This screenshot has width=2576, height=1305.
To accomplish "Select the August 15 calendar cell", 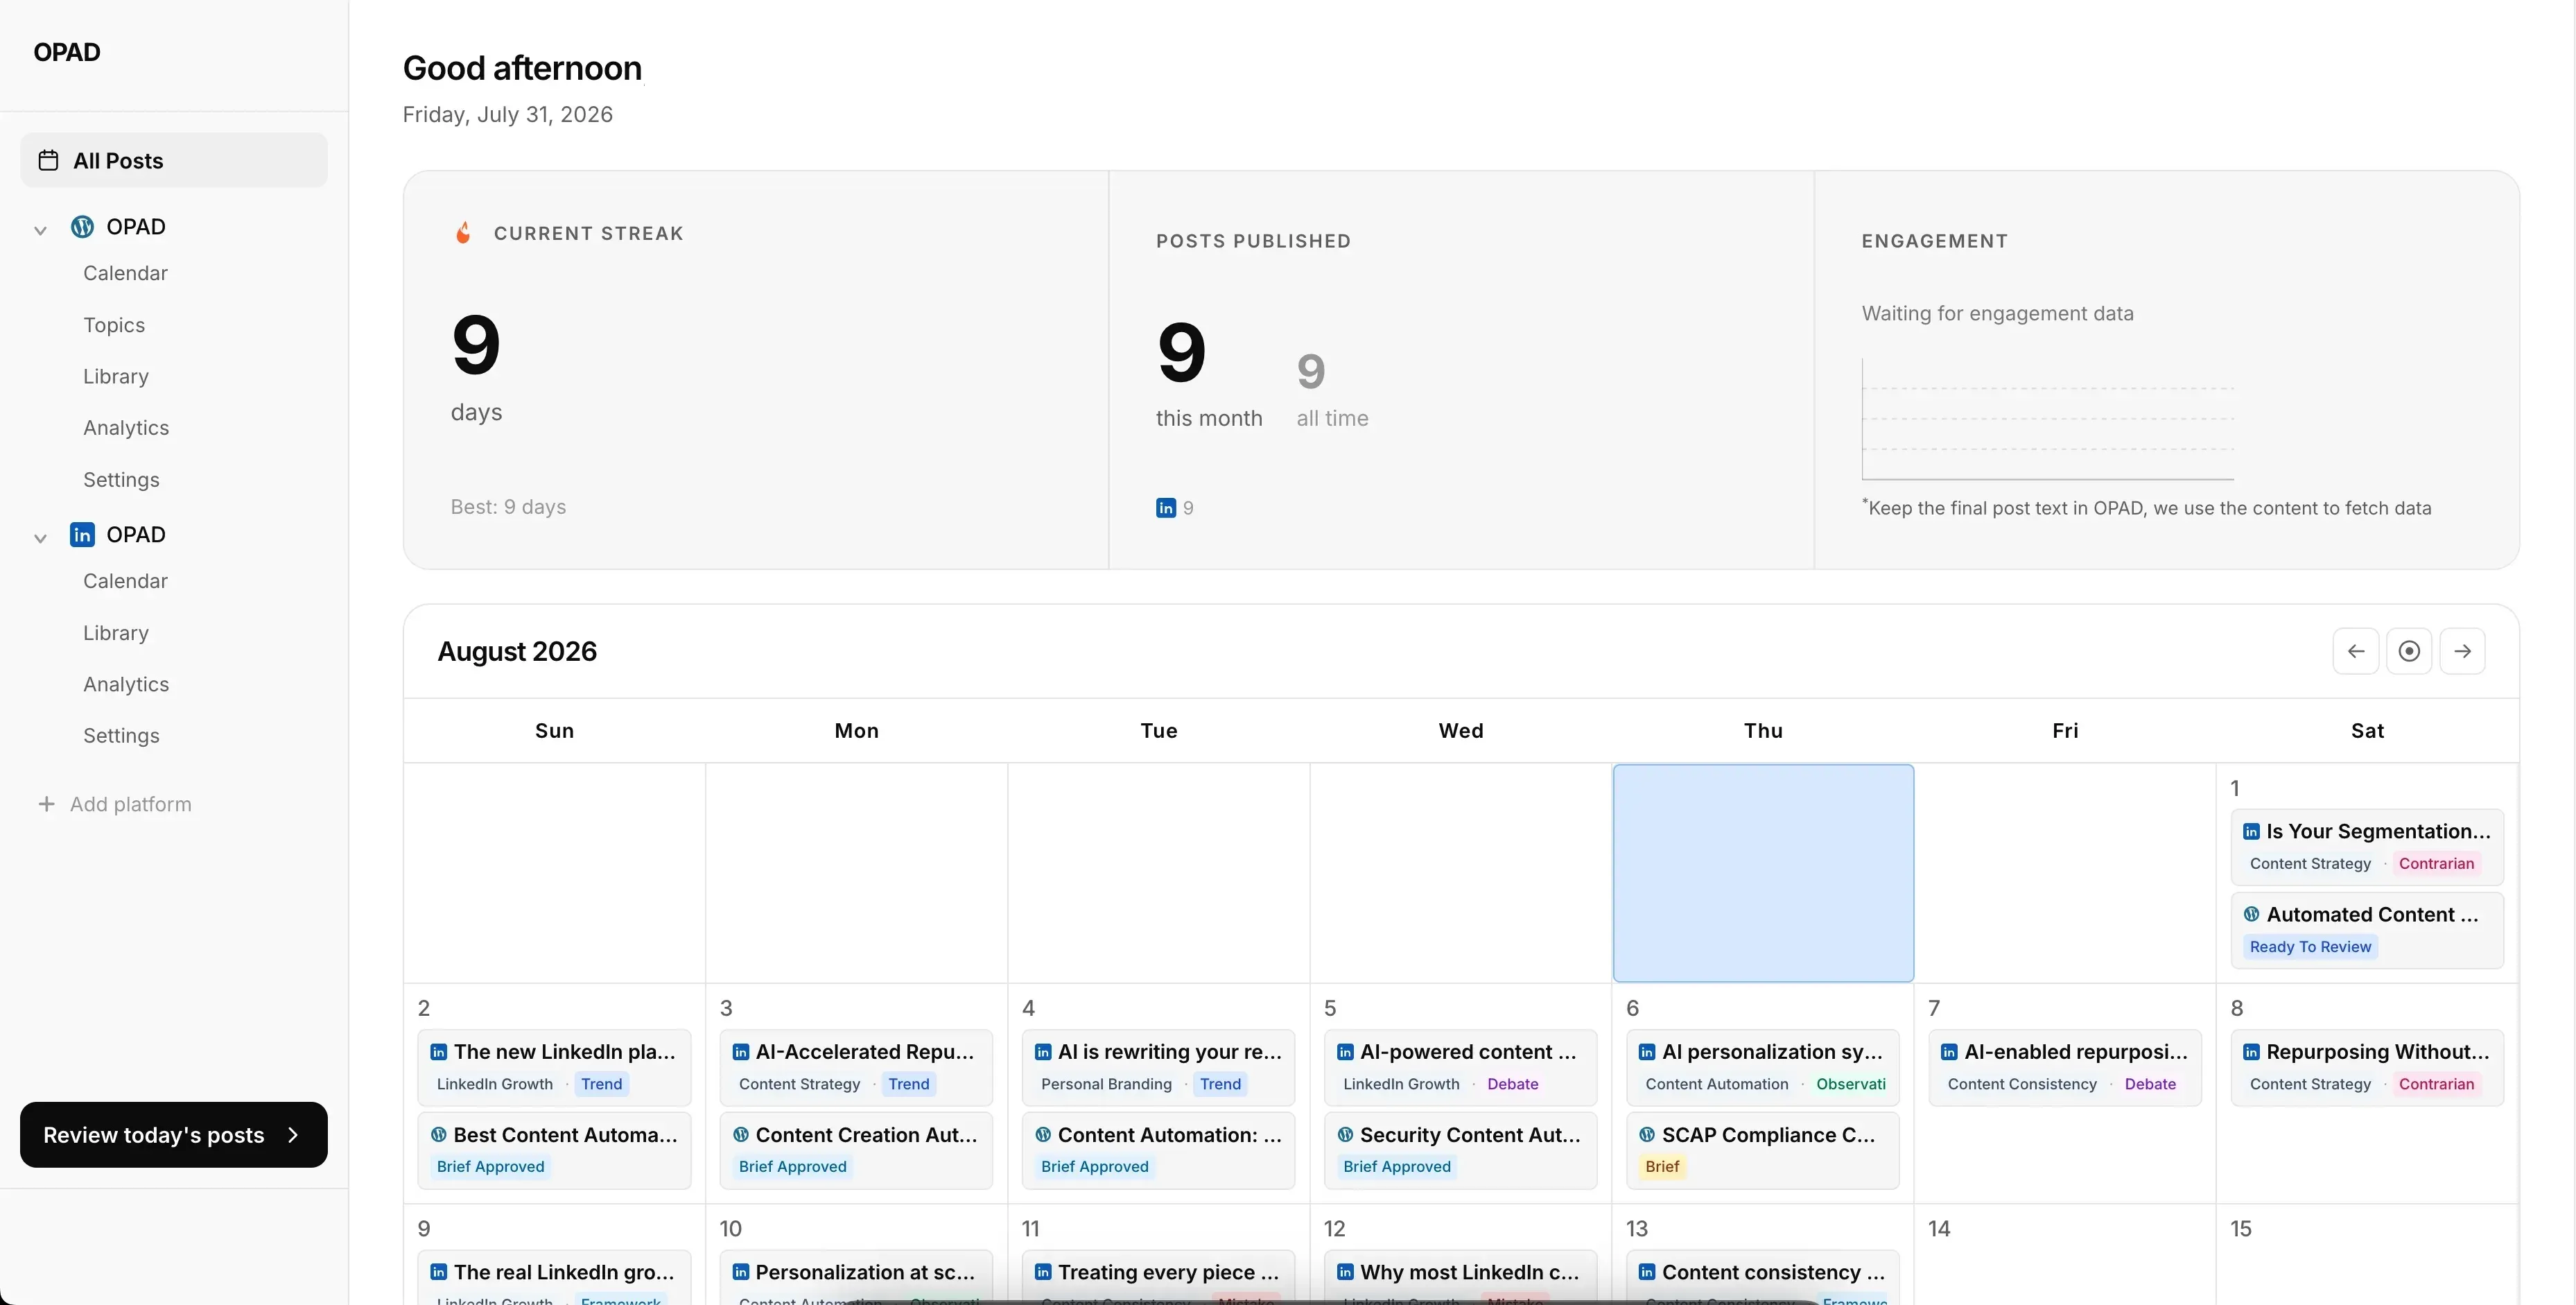I will tap(2367, 1254).
